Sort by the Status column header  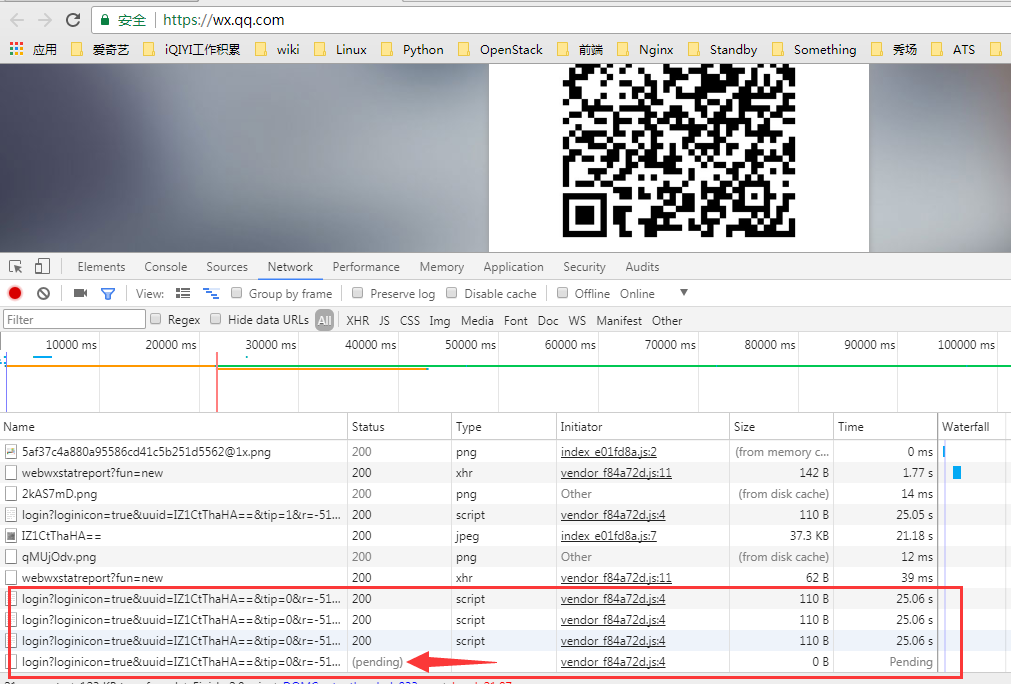tap(399, 427)
